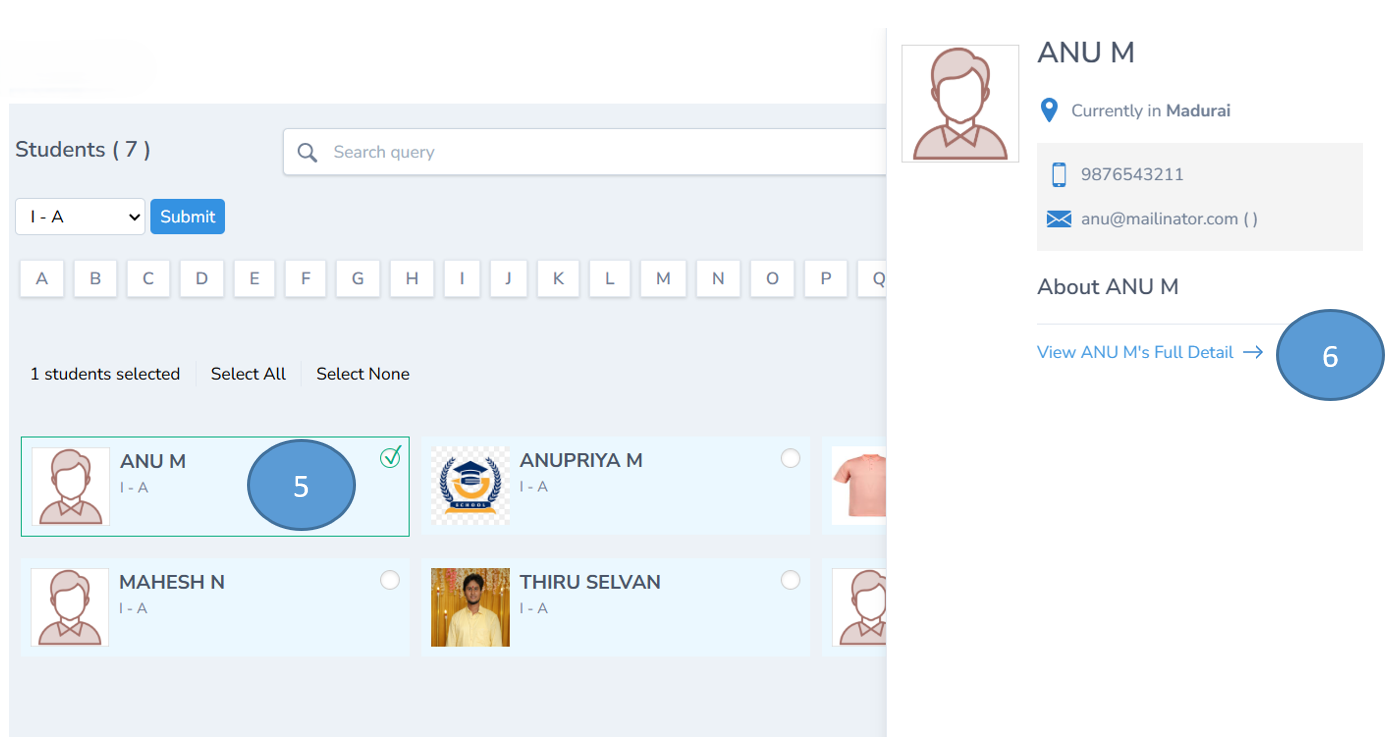Click the Submit button
Viewport: 1397px width, 746px height.
pyautogui.click(x=187, y=216)
